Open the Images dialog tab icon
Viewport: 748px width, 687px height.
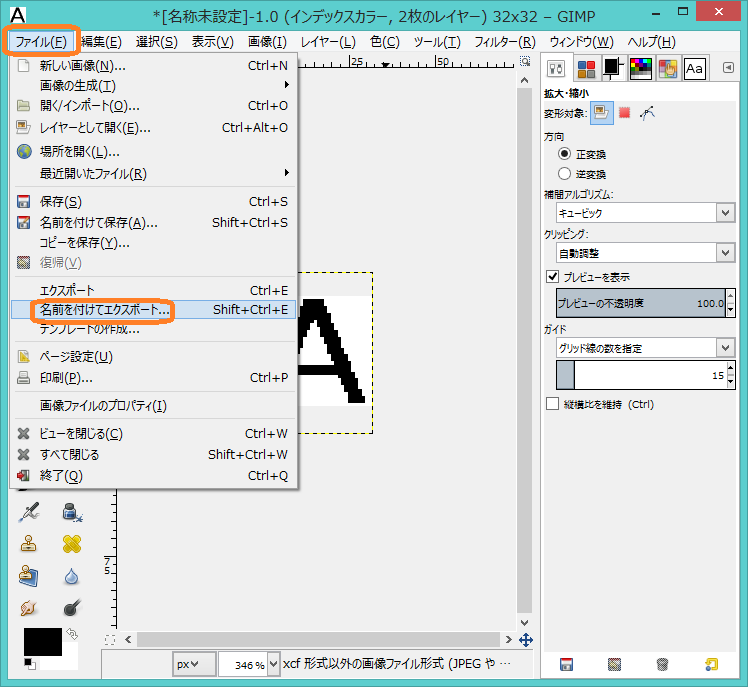tap(668, 69)
